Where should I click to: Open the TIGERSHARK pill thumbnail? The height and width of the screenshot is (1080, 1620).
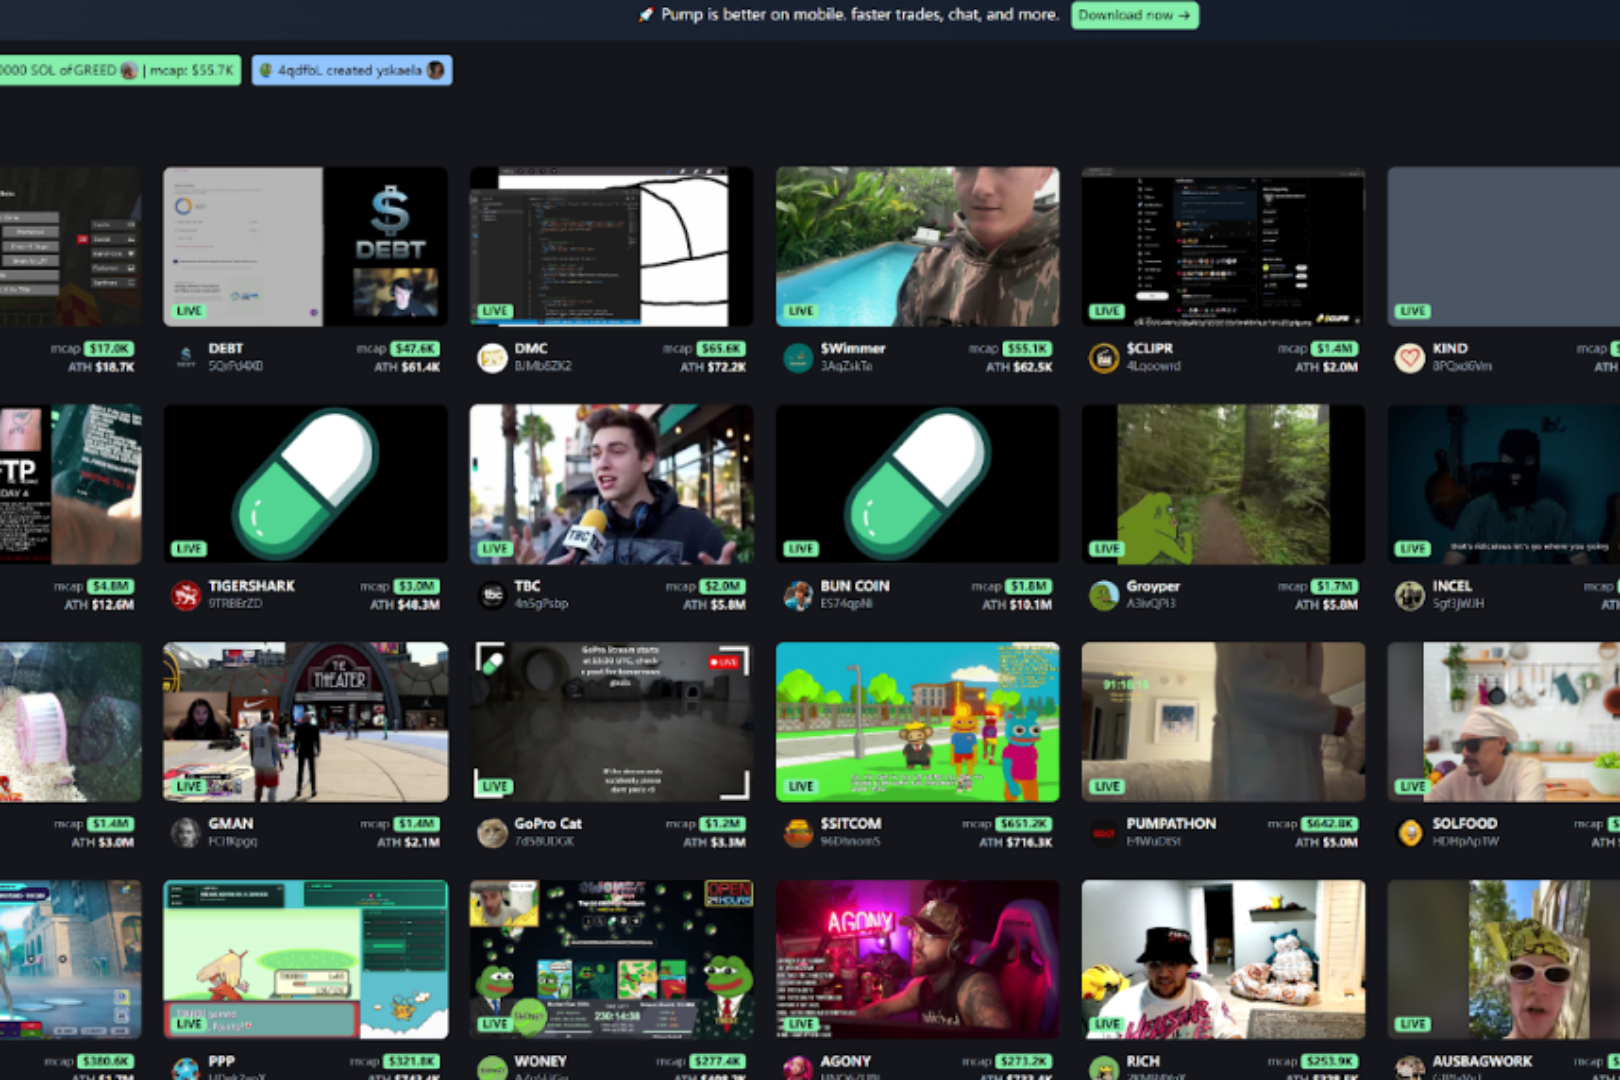tap(305, 484)
